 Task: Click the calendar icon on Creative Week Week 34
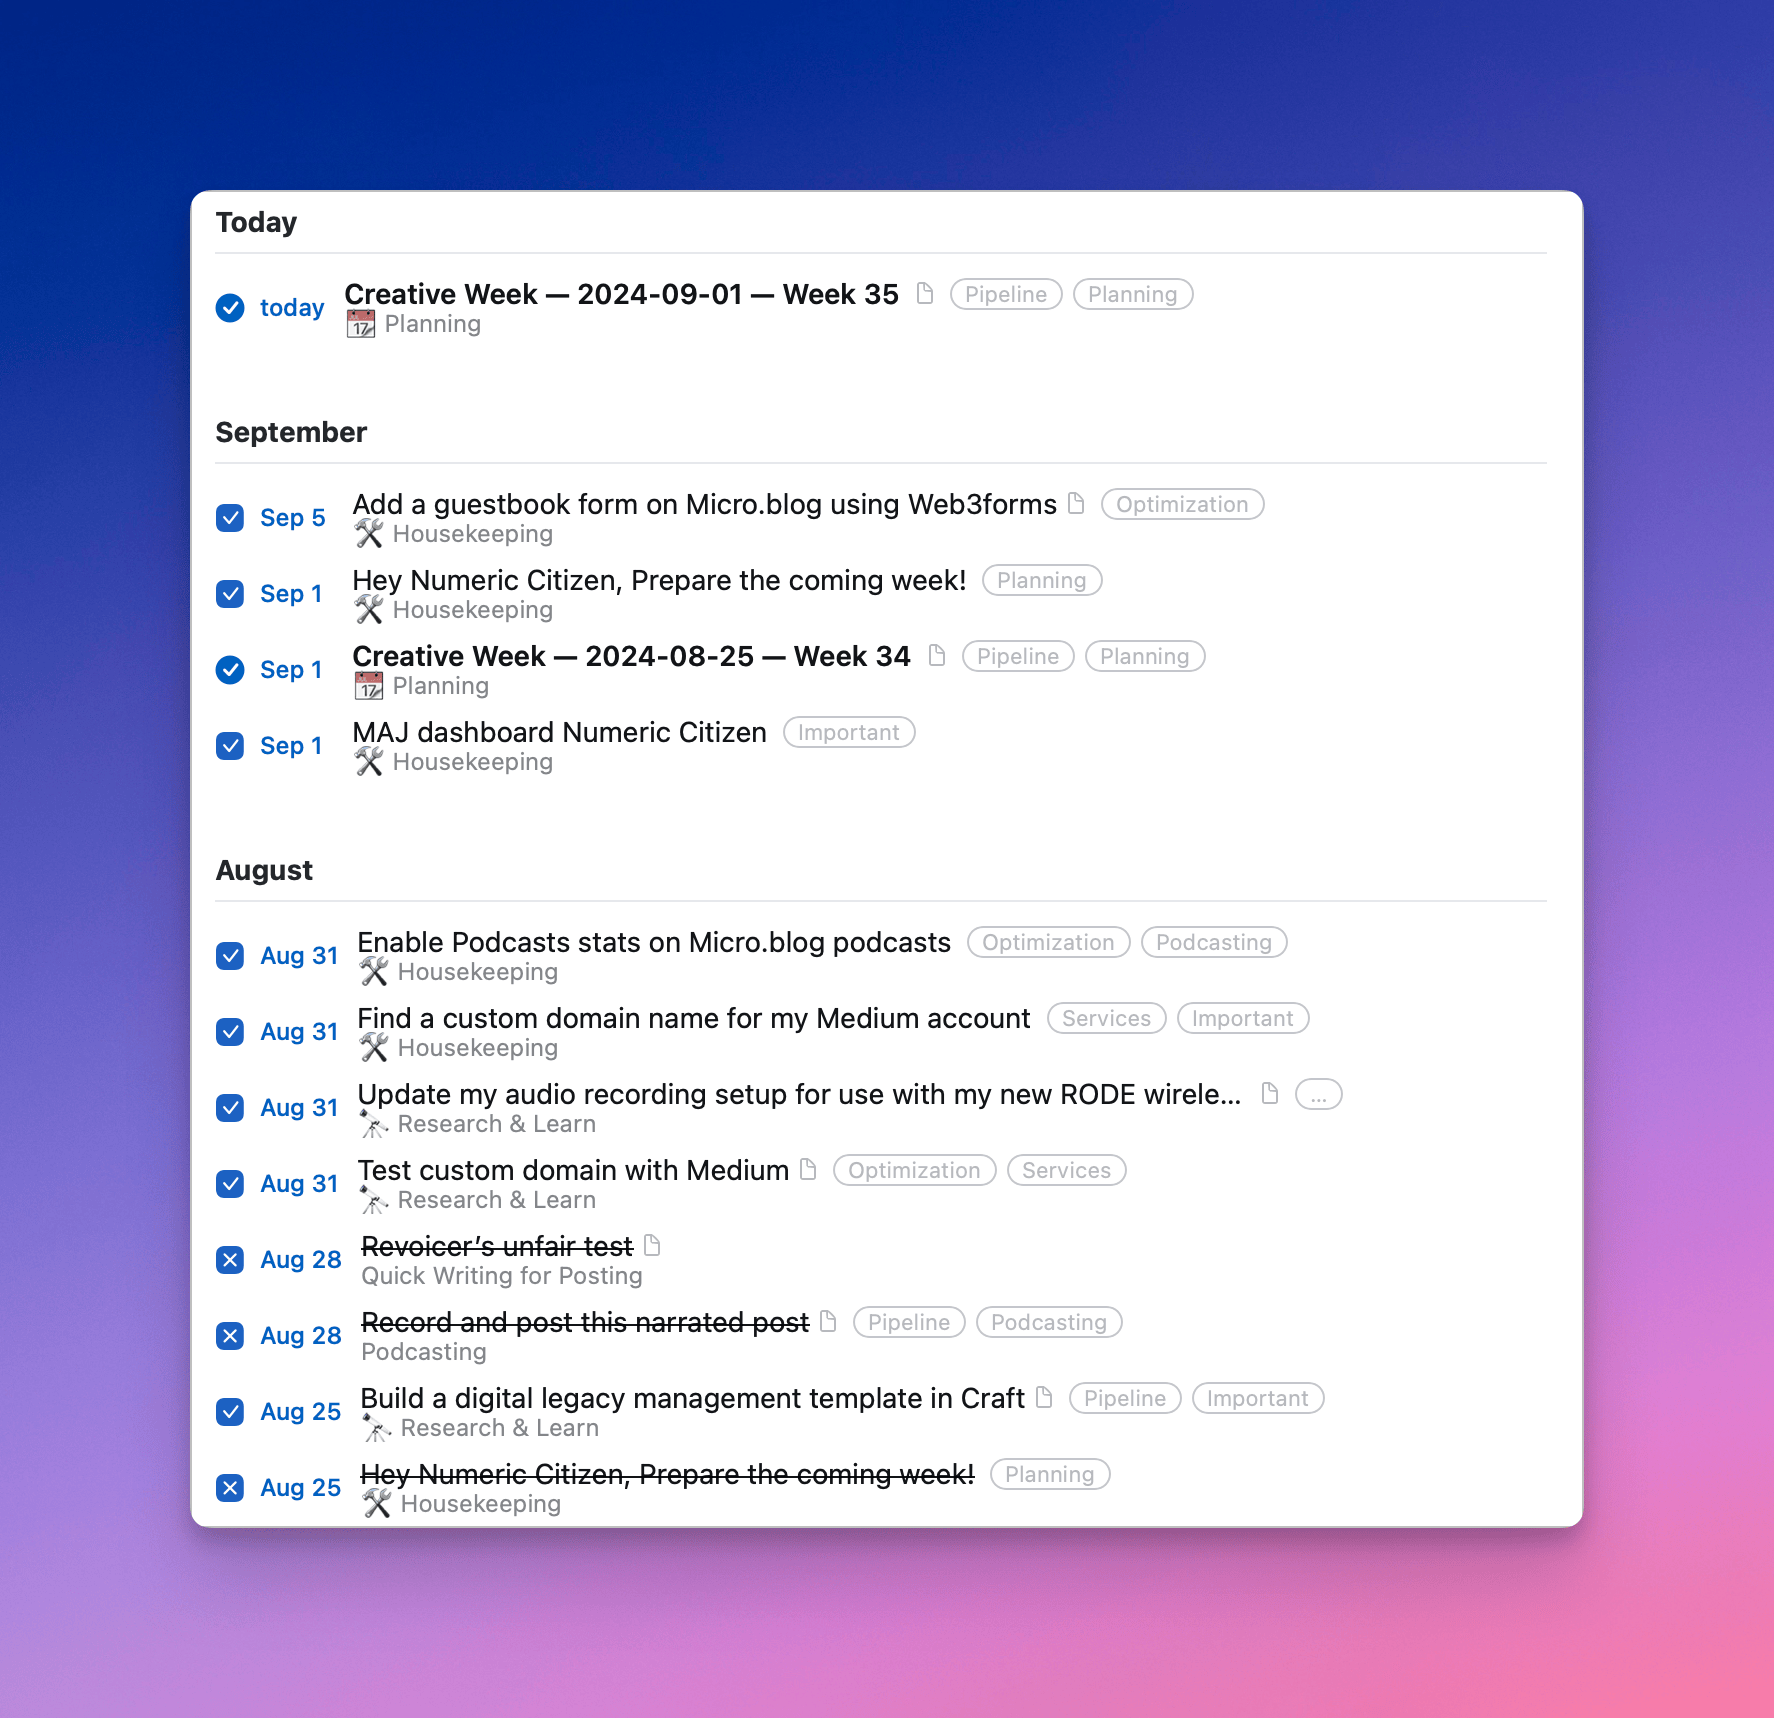pyautogui.click(x=368, y=685)
